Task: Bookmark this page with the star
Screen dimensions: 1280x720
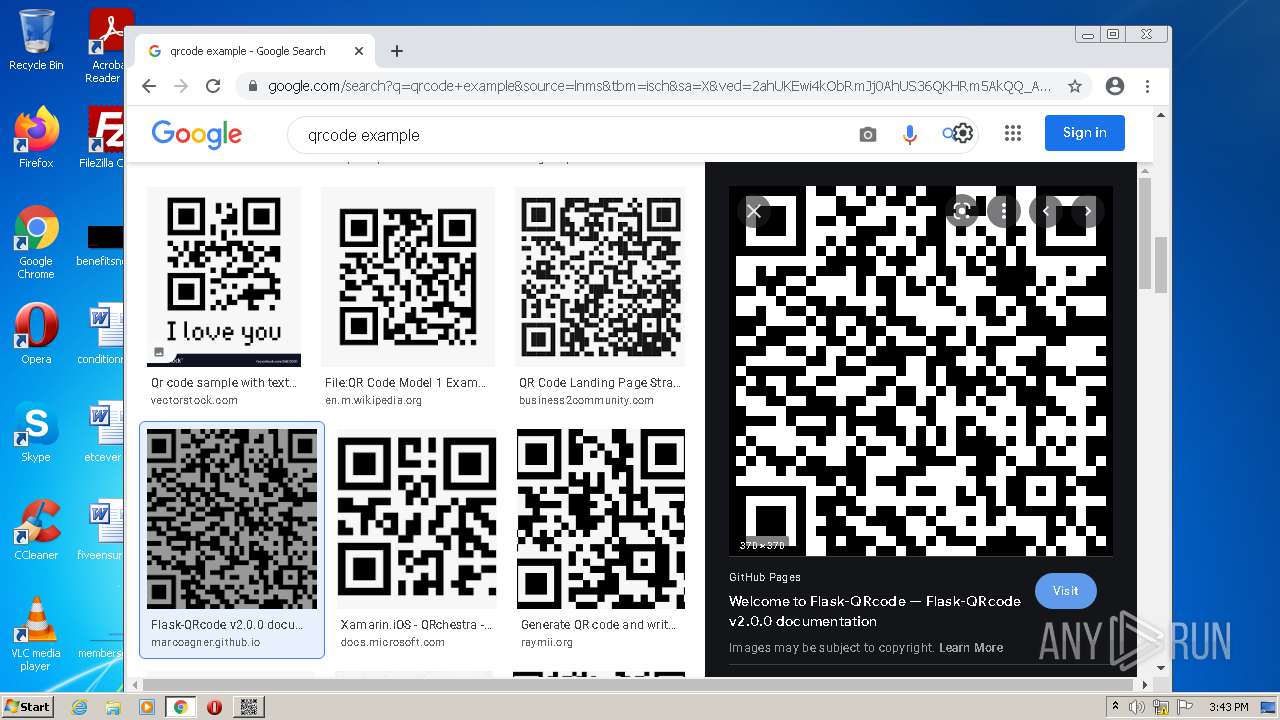Action: coord(1075,86)
